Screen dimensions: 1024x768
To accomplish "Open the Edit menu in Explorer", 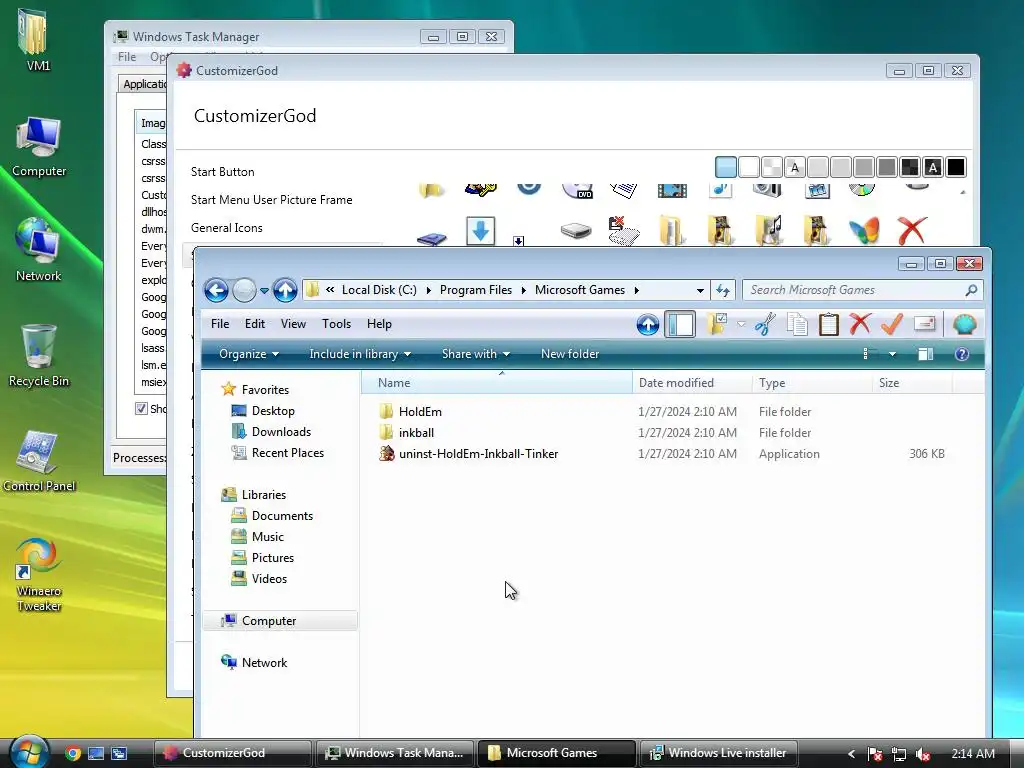I will pyautogui.click(x=255, y=324).
